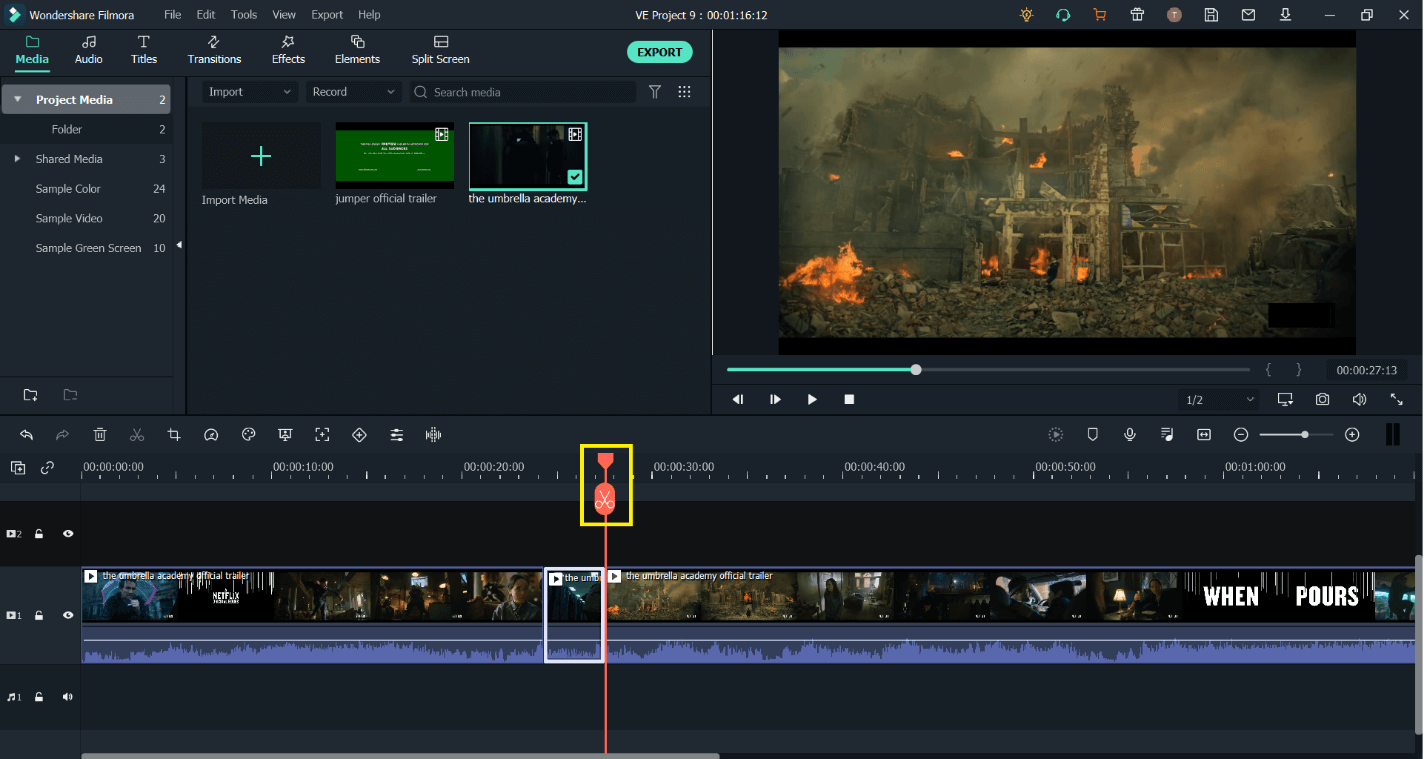Image resolution: width=1427 pixels, height=759 pixels.
Task: Switch to the Transitions tab
Action: tap(214, 50)
